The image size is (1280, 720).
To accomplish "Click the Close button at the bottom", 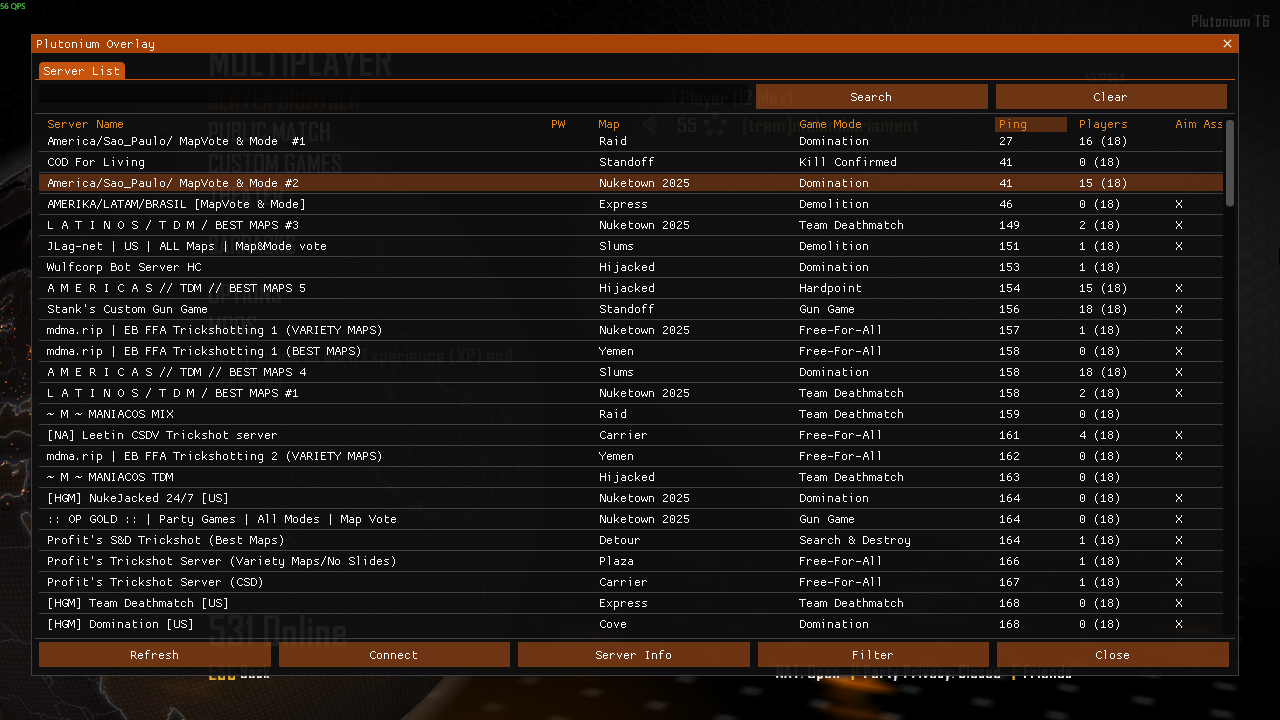I will [x=1112, y=655].
